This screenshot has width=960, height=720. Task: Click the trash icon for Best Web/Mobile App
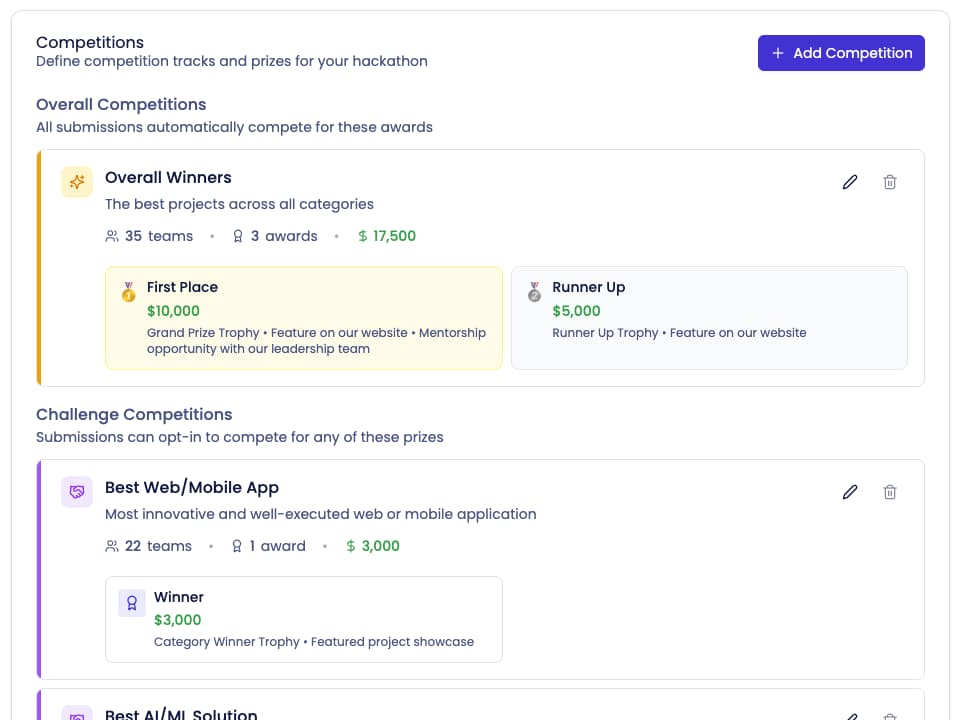(x=890, y=492)
